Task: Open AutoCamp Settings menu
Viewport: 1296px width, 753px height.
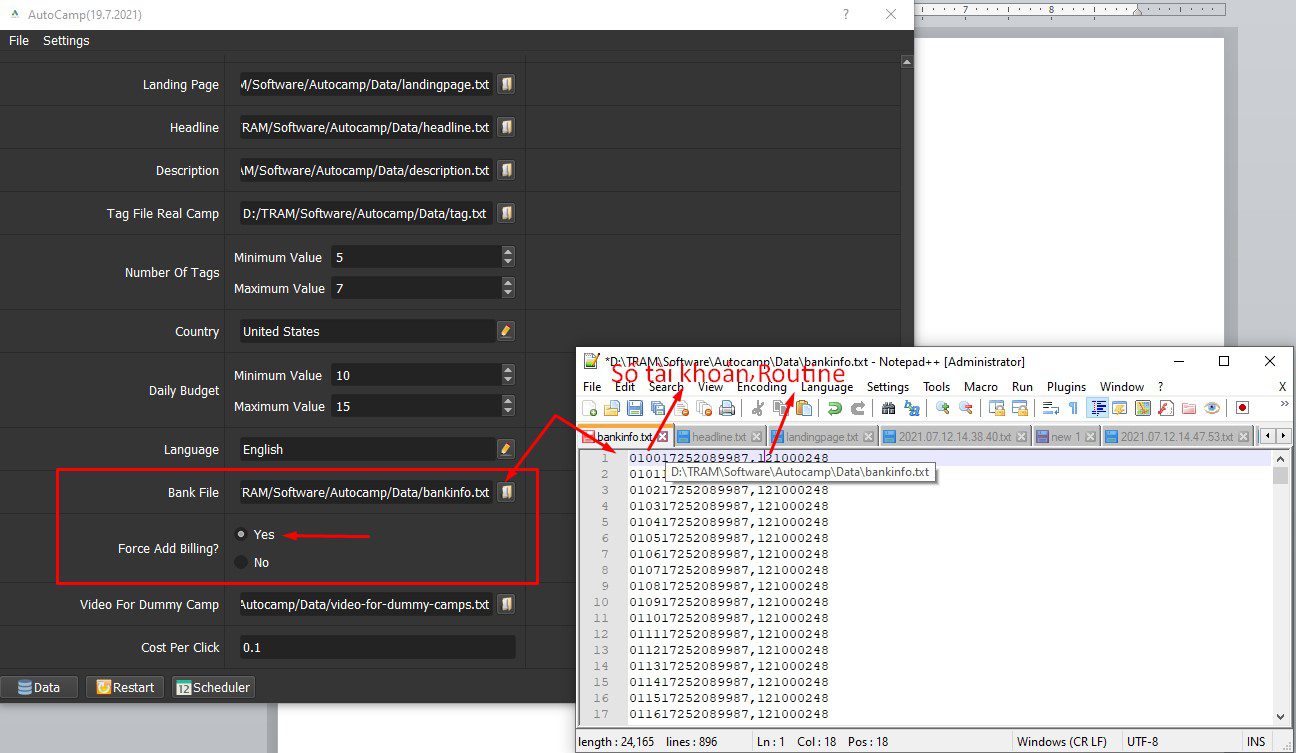Action: [x=66, y=41]
